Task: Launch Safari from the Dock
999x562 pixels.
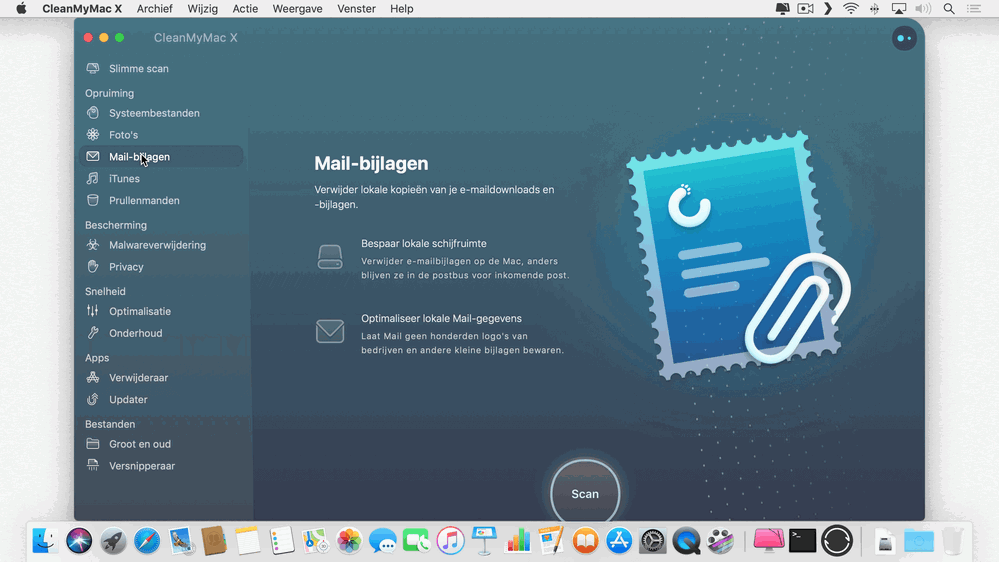Action: click(147, 541)
